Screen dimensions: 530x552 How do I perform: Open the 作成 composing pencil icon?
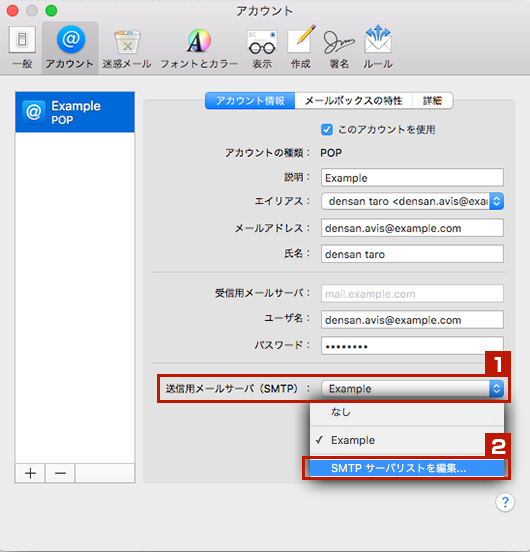pyautogui.click(x=301, y=48)
